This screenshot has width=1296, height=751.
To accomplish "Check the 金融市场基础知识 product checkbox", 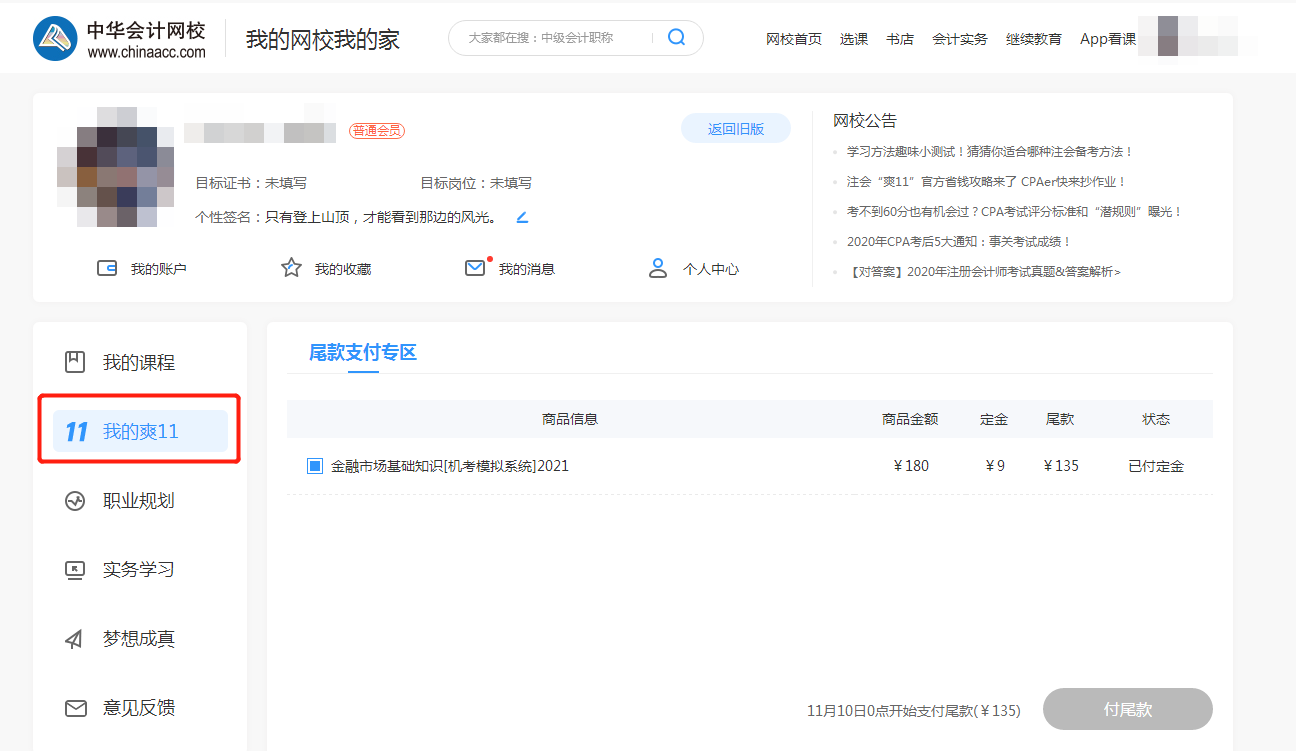I will click(x=314, y=465).
